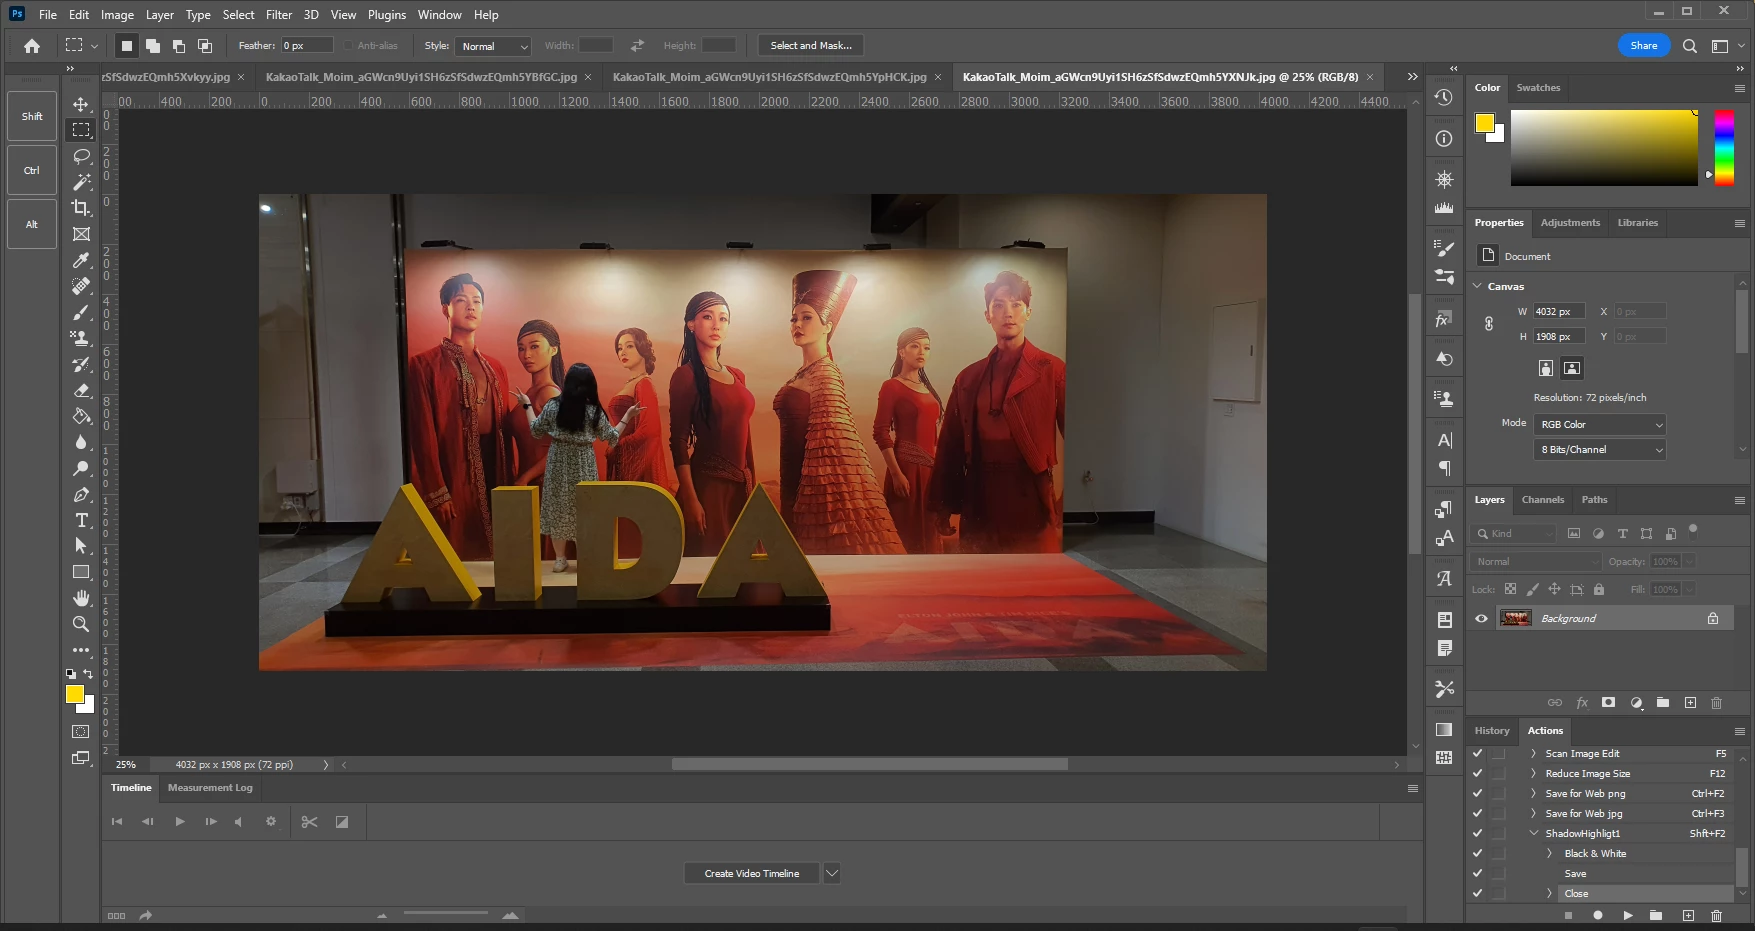
Task: Click the Add Layer Mask icon
Action: 1608,703
